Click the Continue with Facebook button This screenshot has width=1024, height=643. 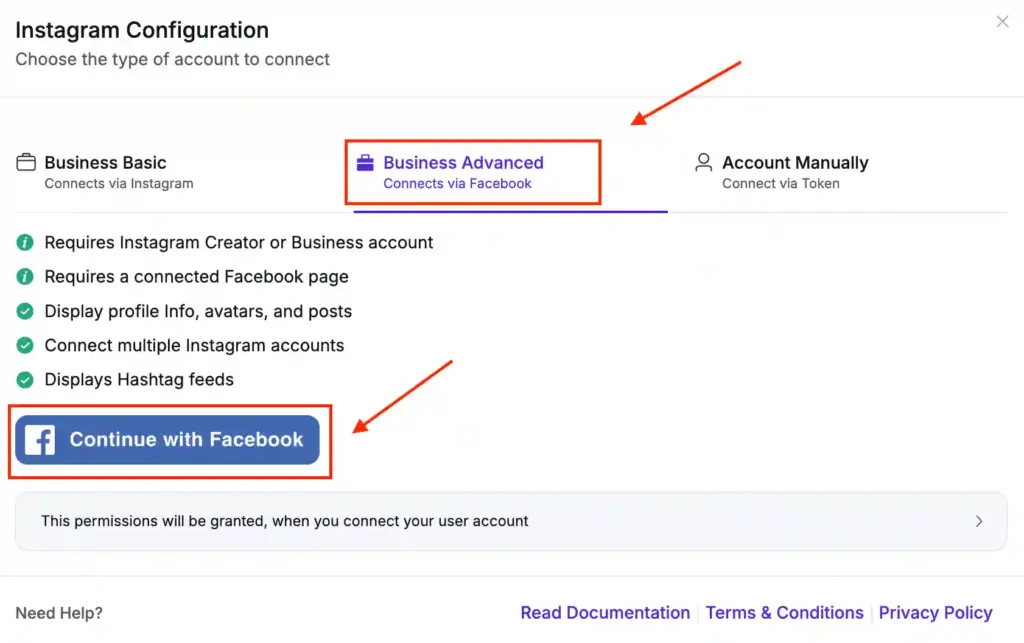168,439
